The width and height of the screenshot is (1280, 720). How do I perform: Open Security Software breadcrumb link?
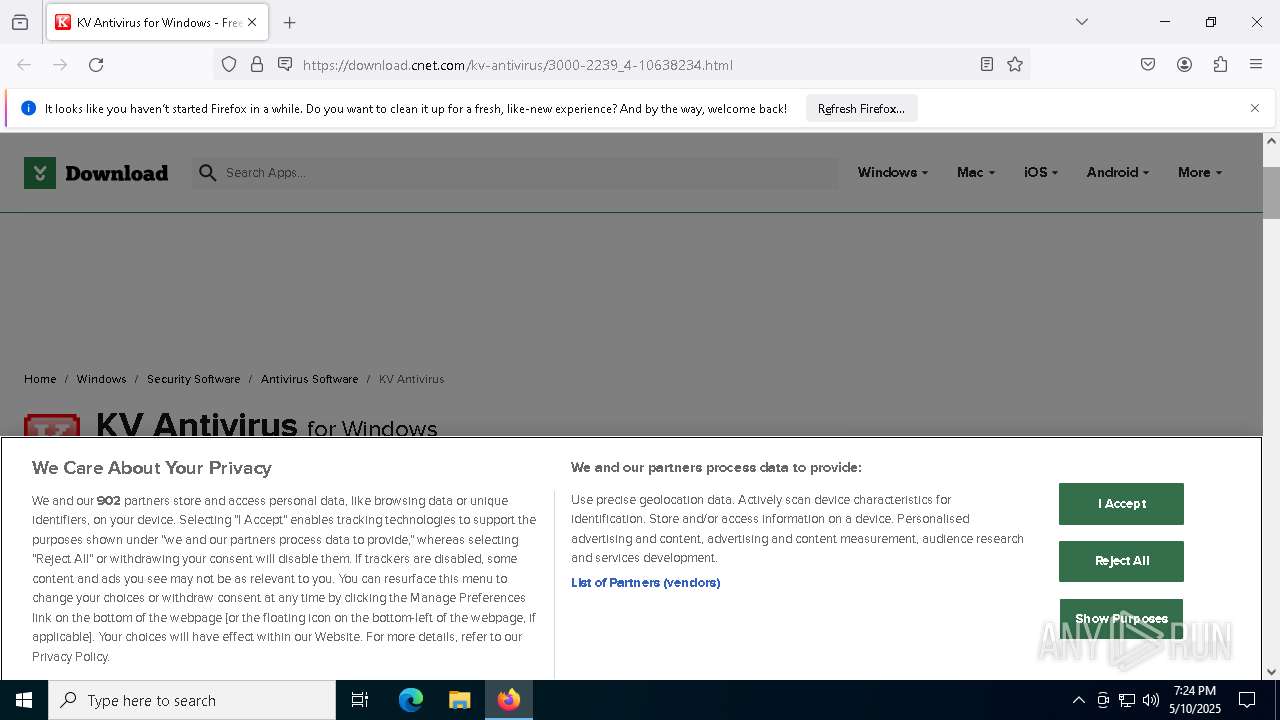[193, 379]
